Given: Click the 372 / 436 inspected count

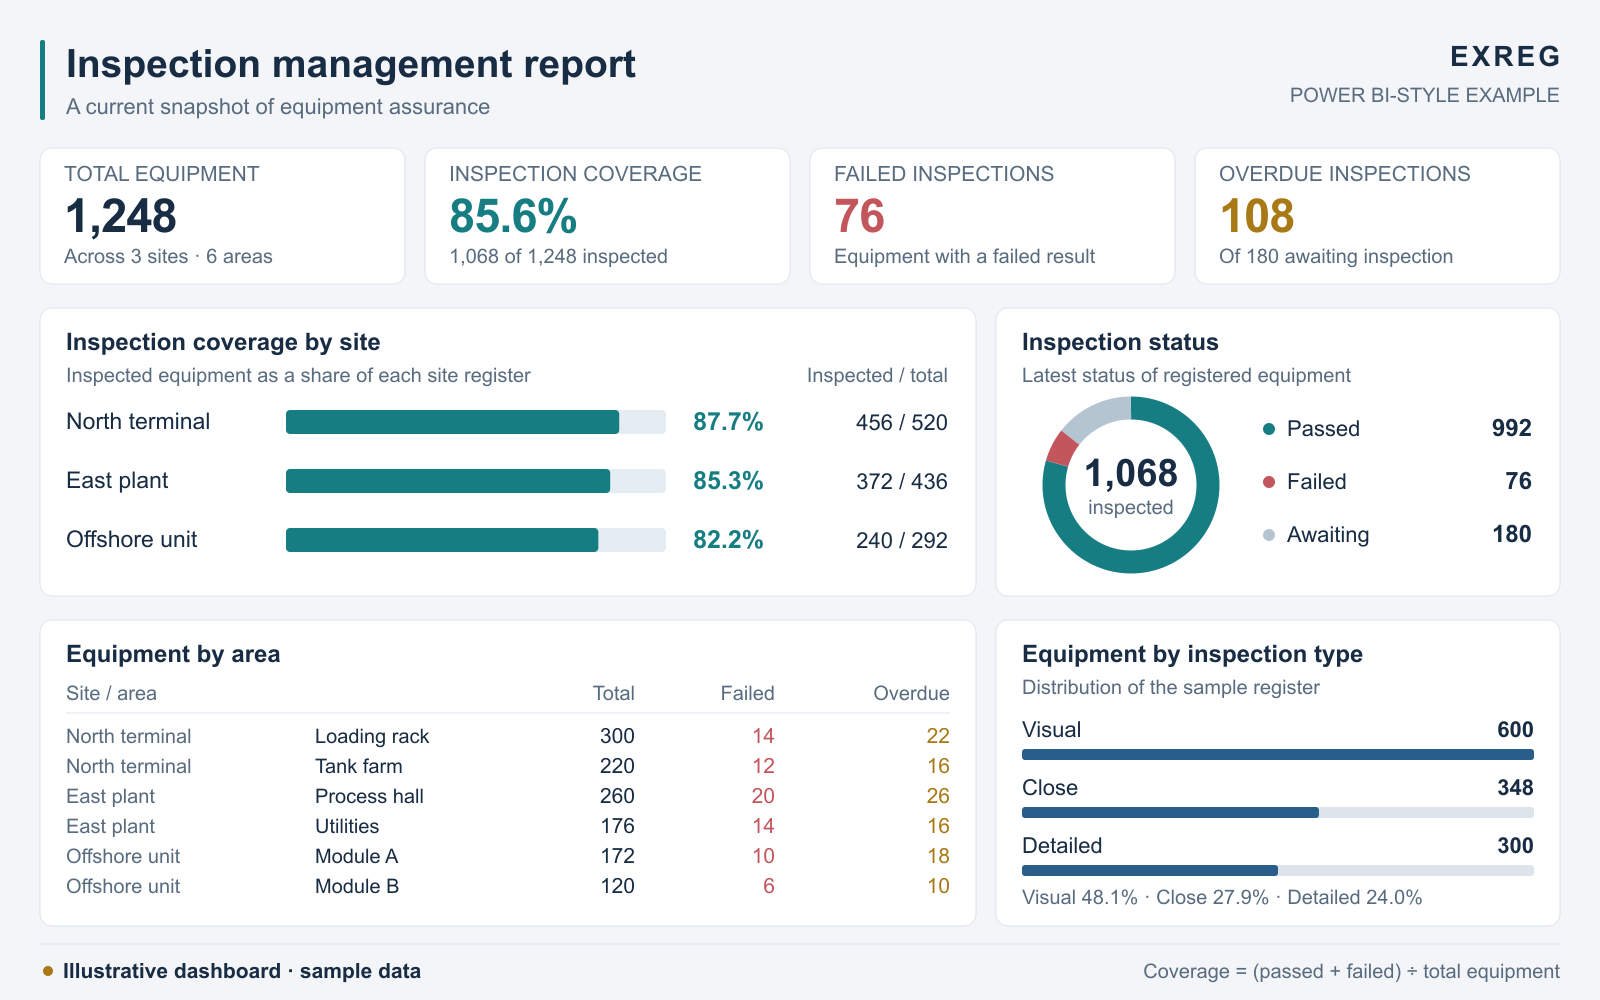Looking at the screenshot, I should coord(902,482).
